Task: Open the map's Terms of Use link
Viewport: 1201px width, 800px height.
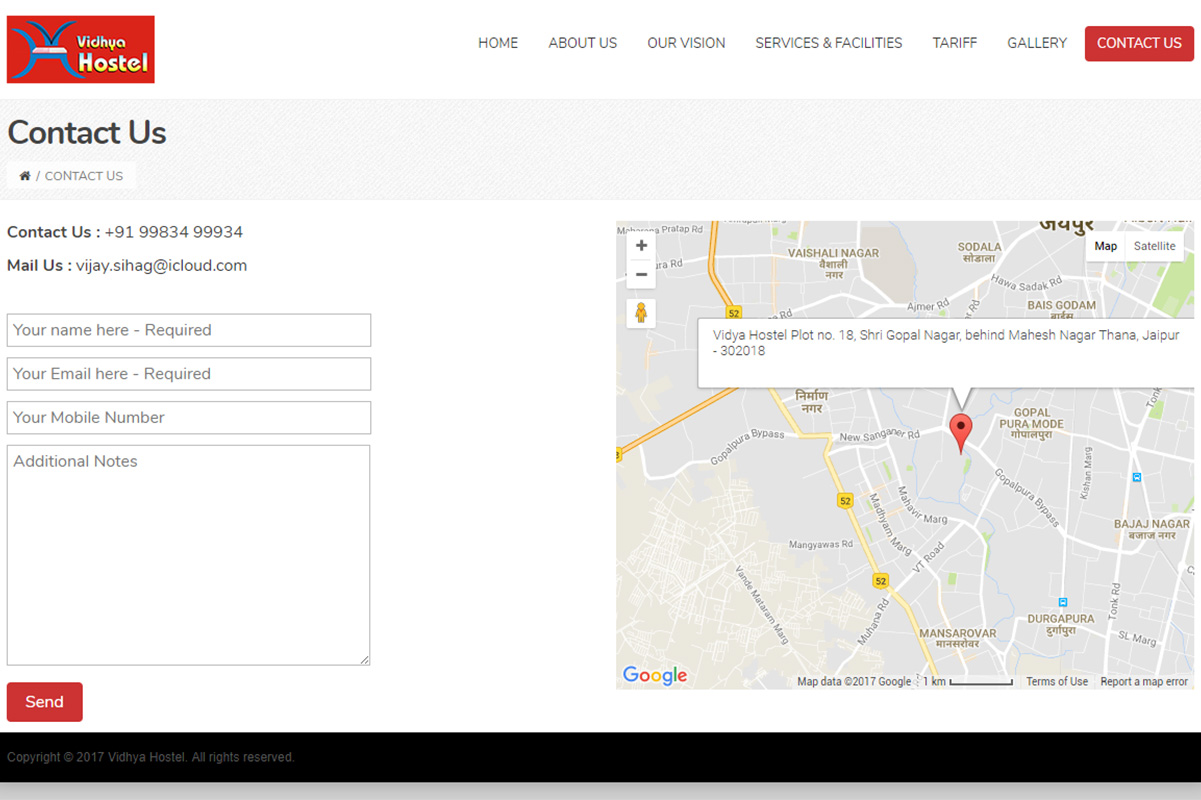Action: coord(1056,682)
